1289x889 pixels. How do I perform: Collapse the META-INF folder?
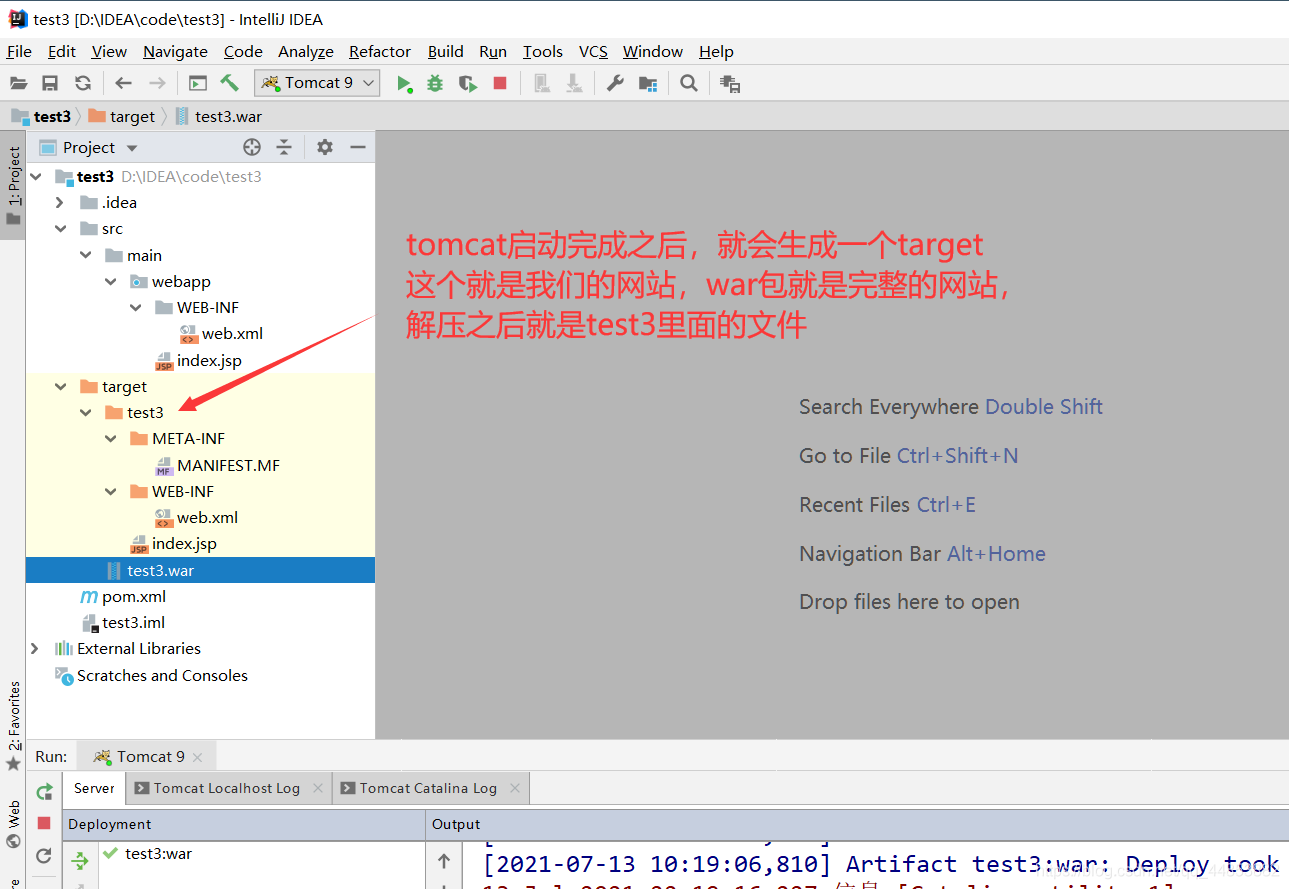[111, 438]
